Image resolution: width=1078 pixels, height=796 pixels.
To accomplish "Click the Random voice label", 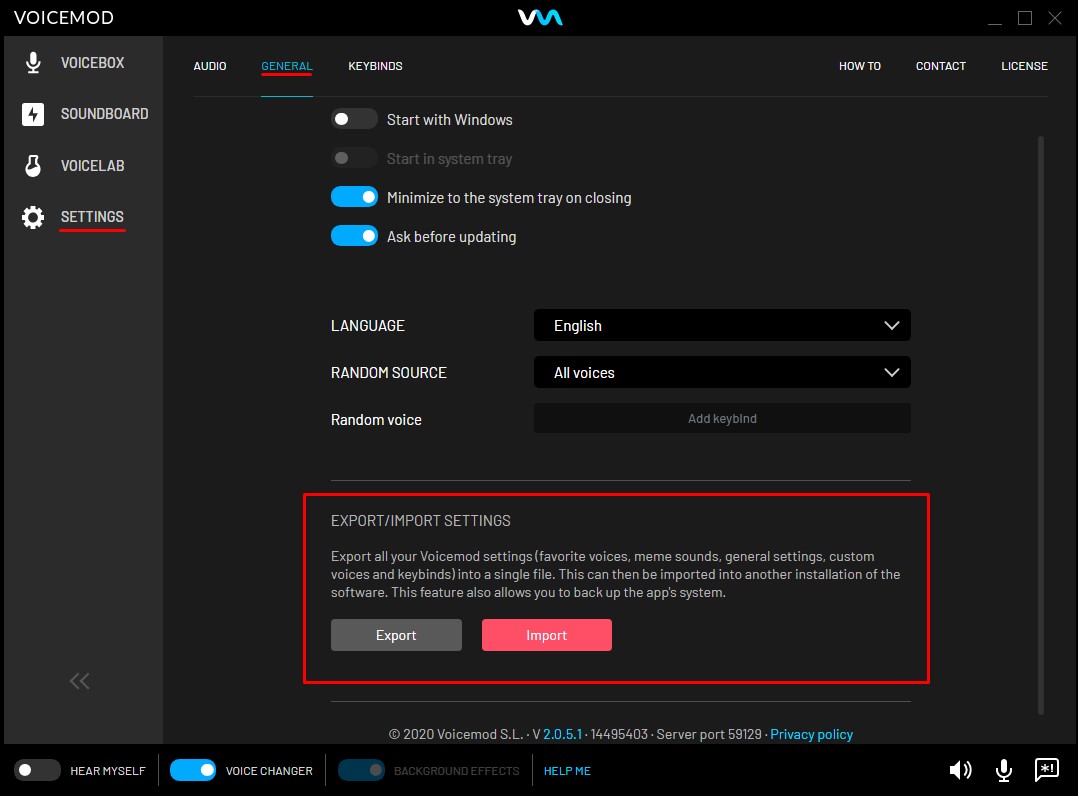I will pos(376,419).
